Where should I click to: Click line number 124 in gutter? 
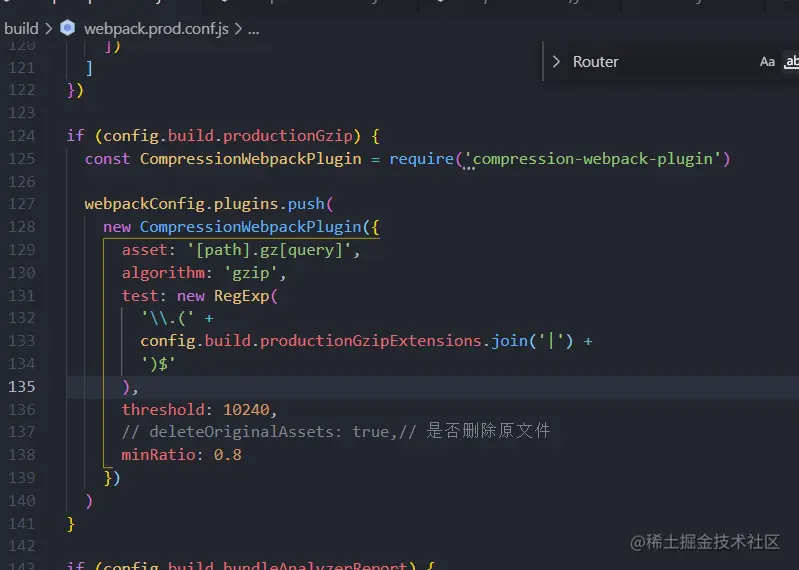21,135
